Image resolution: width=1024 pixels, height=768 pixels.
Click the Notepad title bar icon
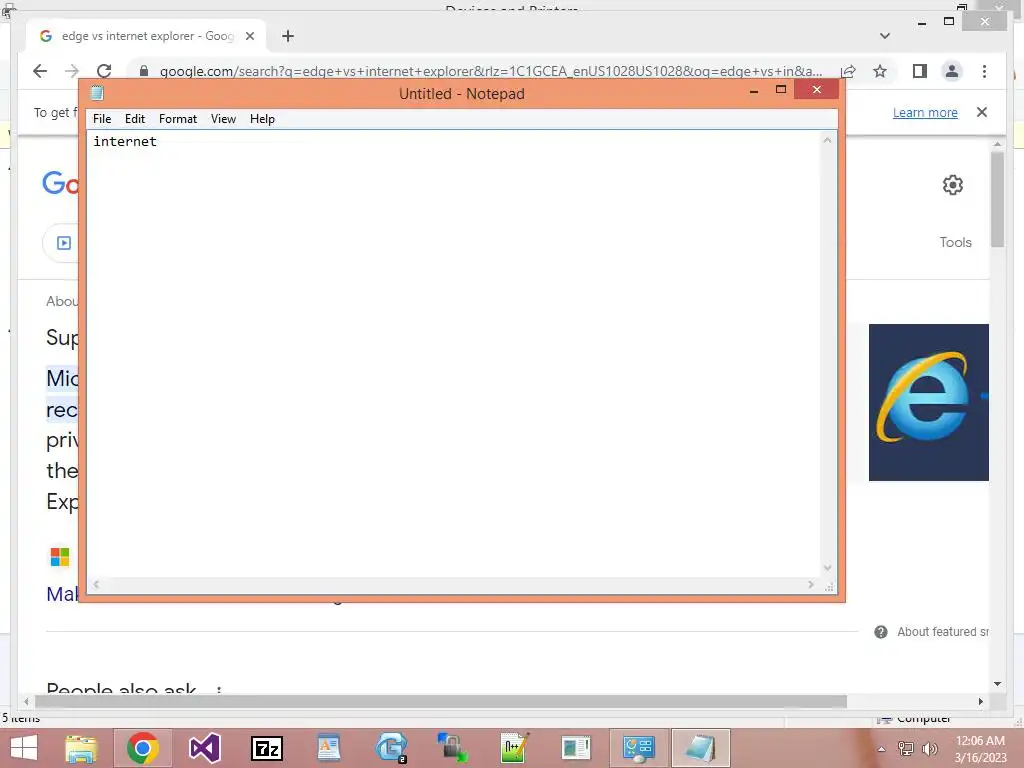[97, 93]
